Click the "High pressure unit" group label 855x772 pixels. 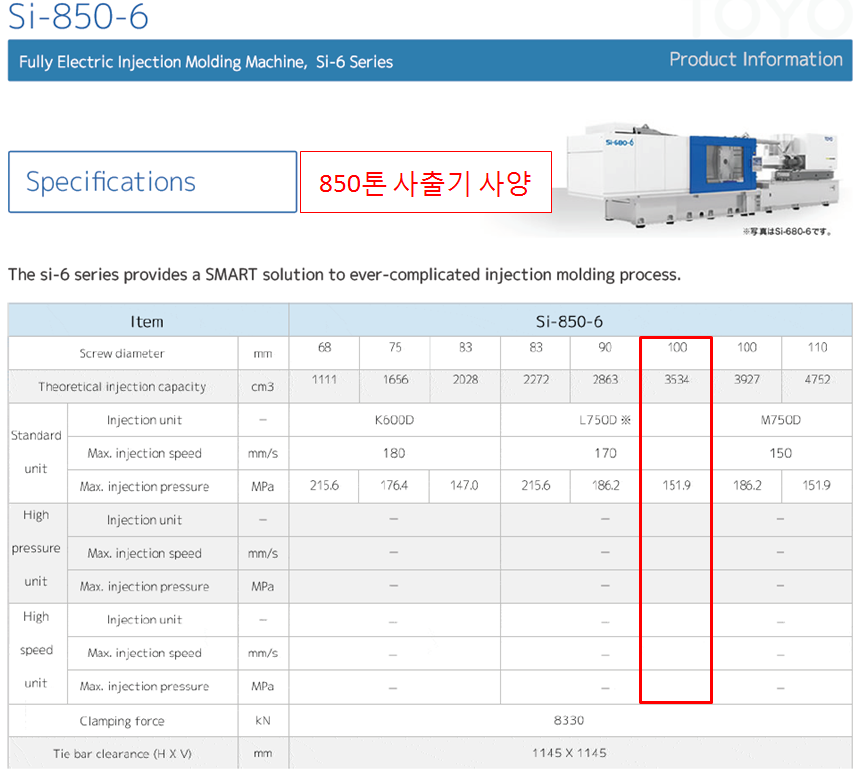(x=36, y=548)
